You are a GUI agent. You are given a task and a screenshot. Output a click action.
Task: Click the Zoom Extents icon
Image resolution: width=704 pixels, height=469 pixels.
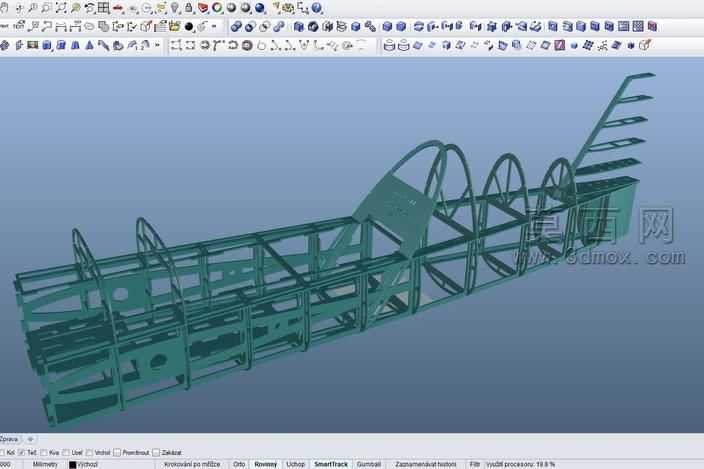coord(61,8)
